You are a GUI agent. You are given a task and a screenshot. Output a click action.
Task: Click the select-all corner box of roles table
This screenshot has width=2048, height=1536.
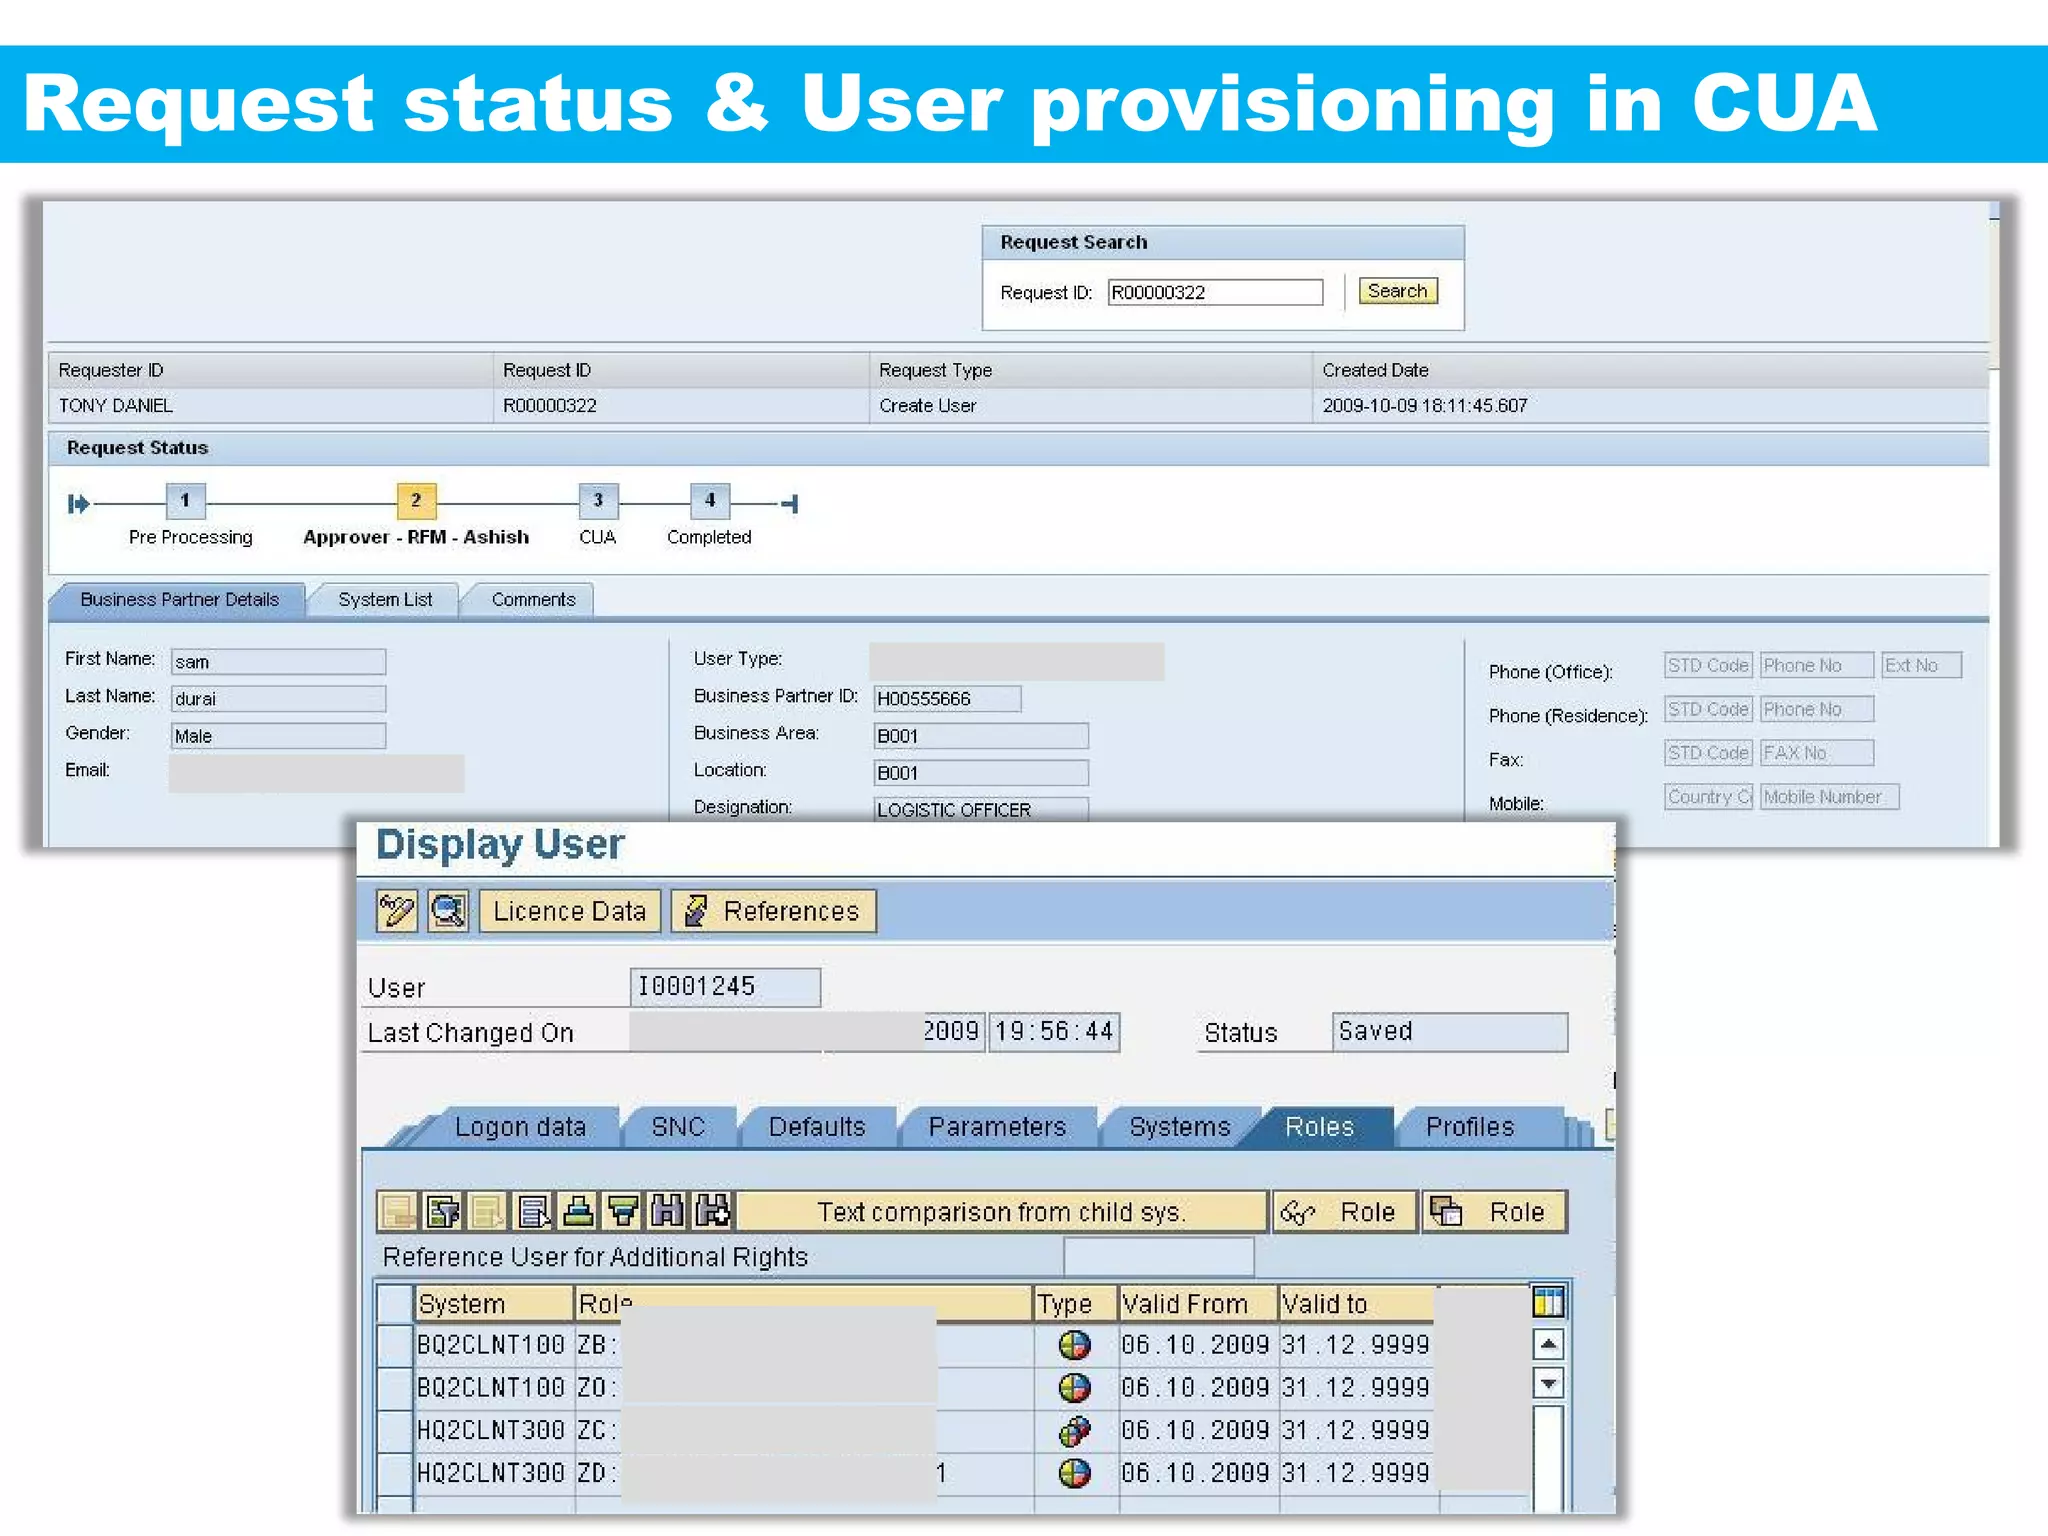click(x=395, y=1303)
